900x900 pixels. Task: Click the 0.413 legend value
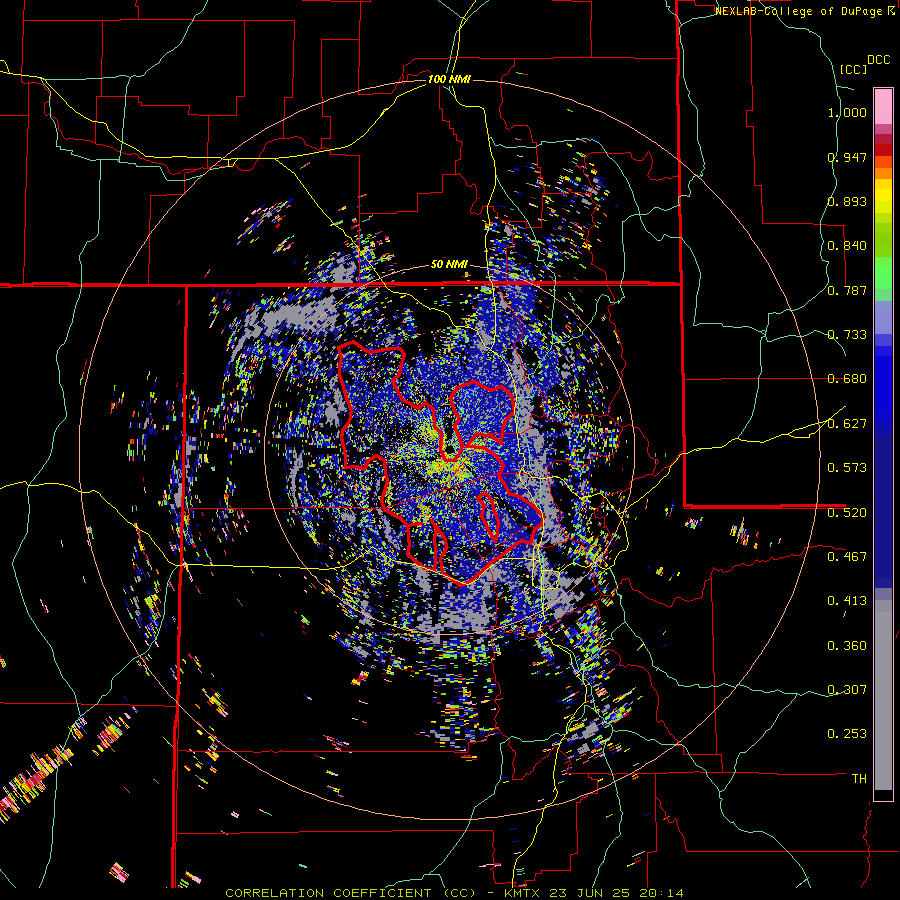tap(847, 601)
